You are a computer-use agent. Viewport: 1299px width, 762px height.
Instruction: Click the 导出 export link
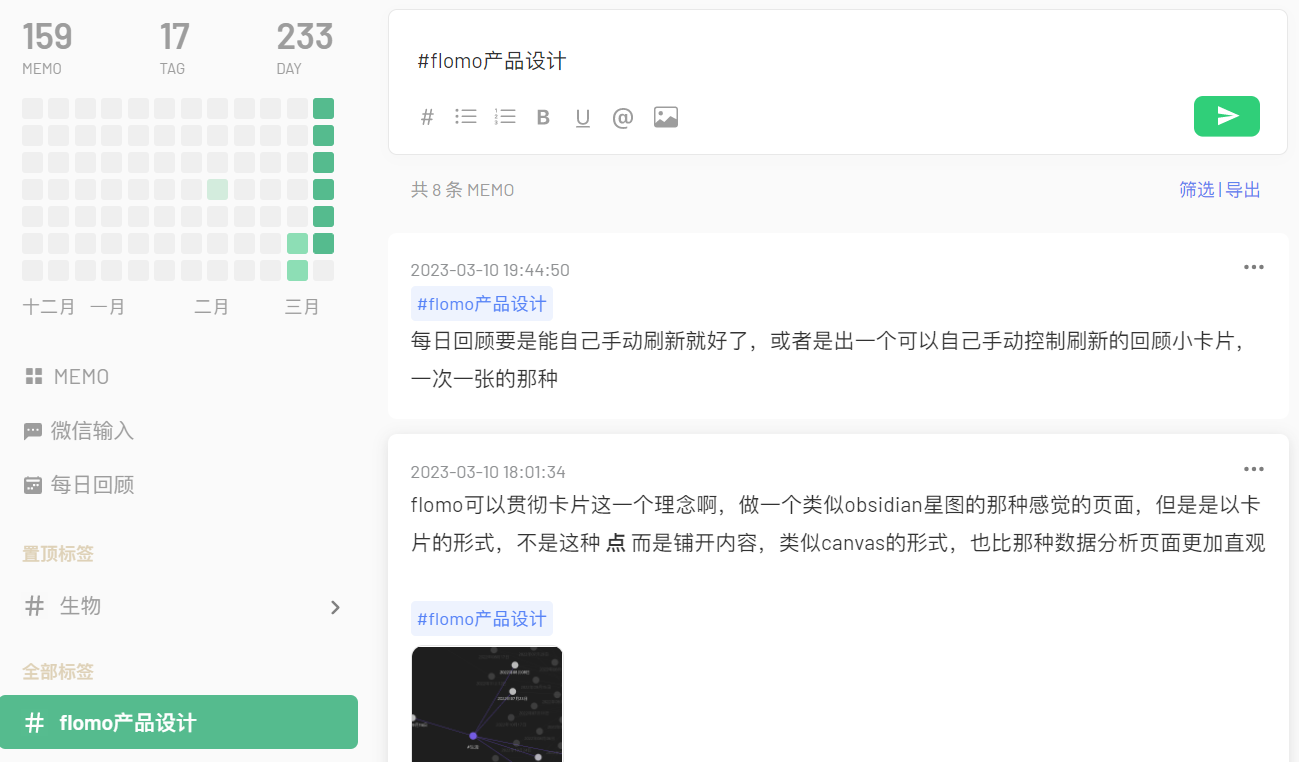click(x=1243, y=190)
